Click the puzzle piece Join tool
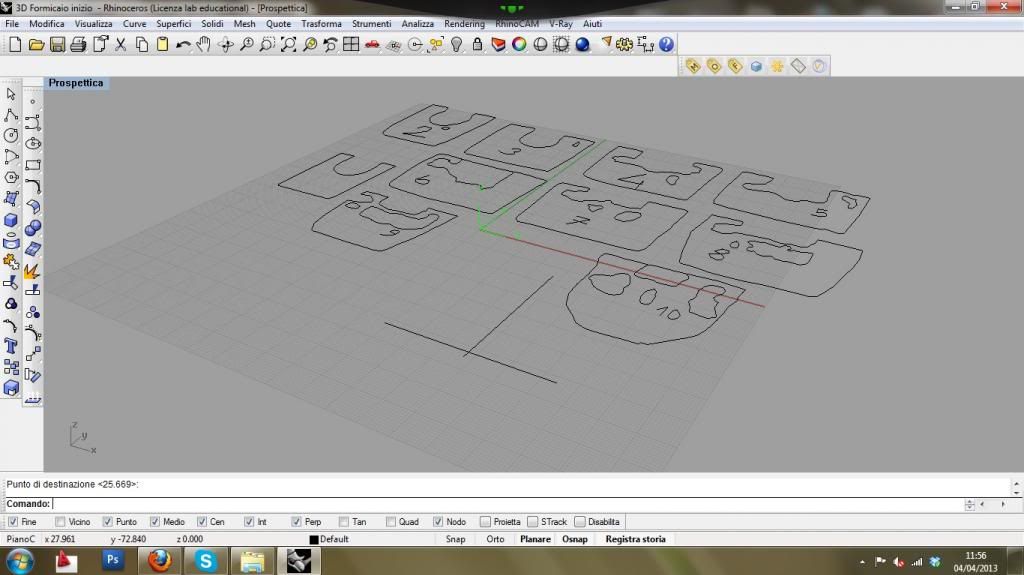Viewport: 1024px width, 575px height. 11,262
